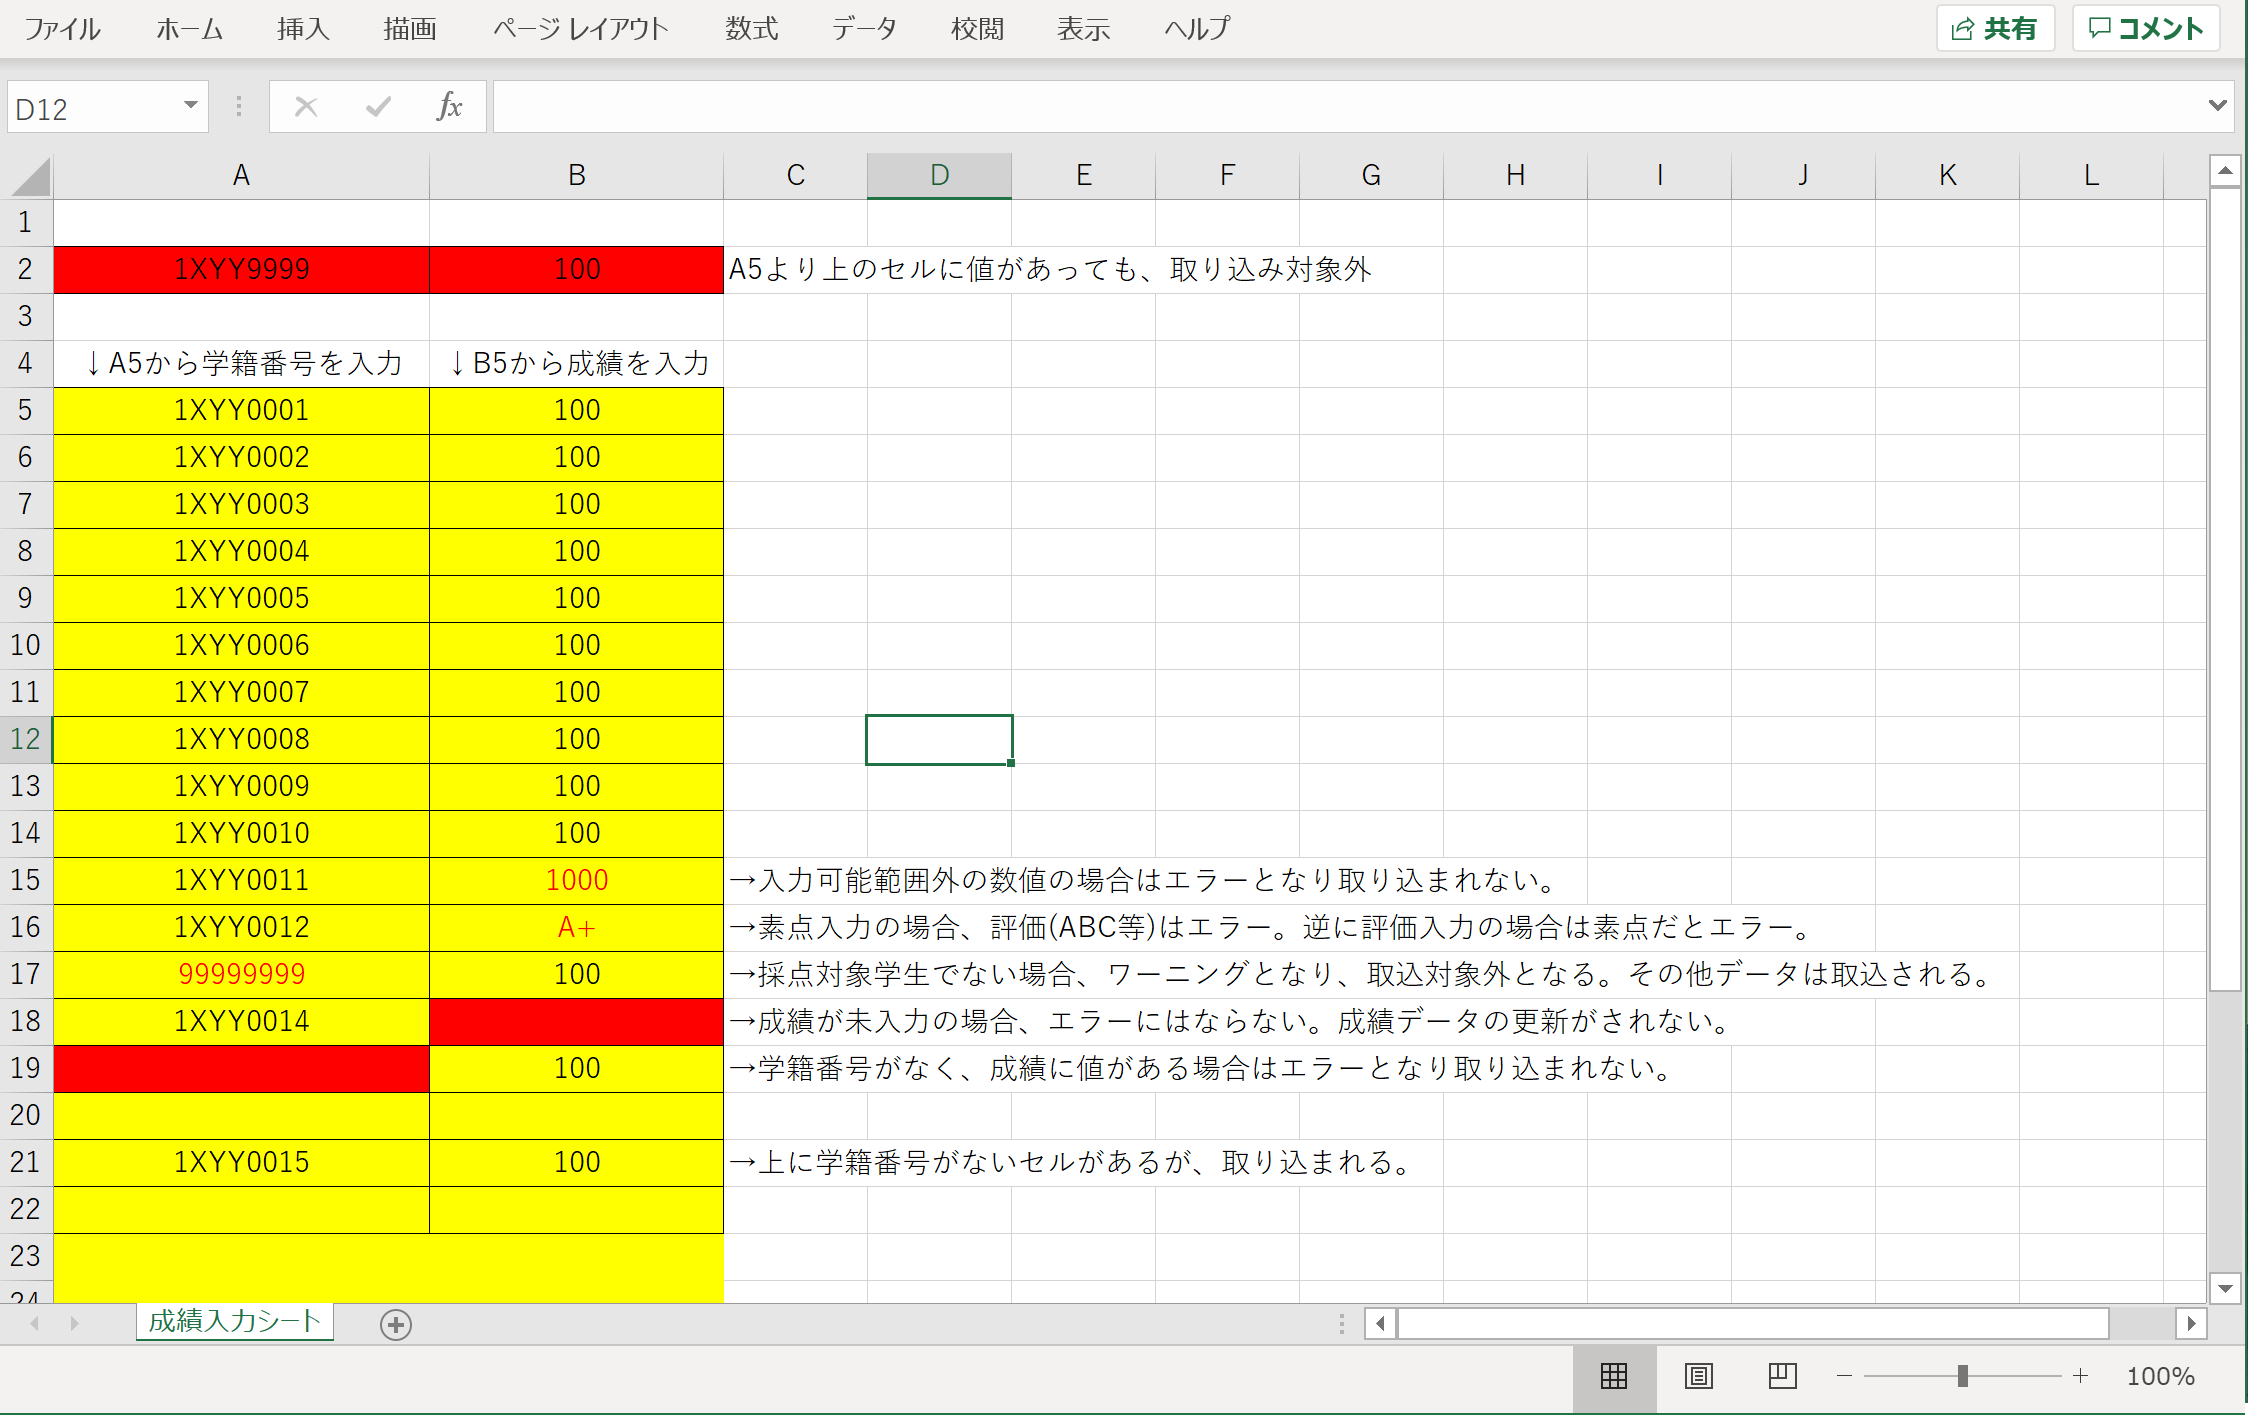Click vertical scrollbar up arrow
Image resolution: width=2248 pixels, height=1415 pixels.
2225,171
